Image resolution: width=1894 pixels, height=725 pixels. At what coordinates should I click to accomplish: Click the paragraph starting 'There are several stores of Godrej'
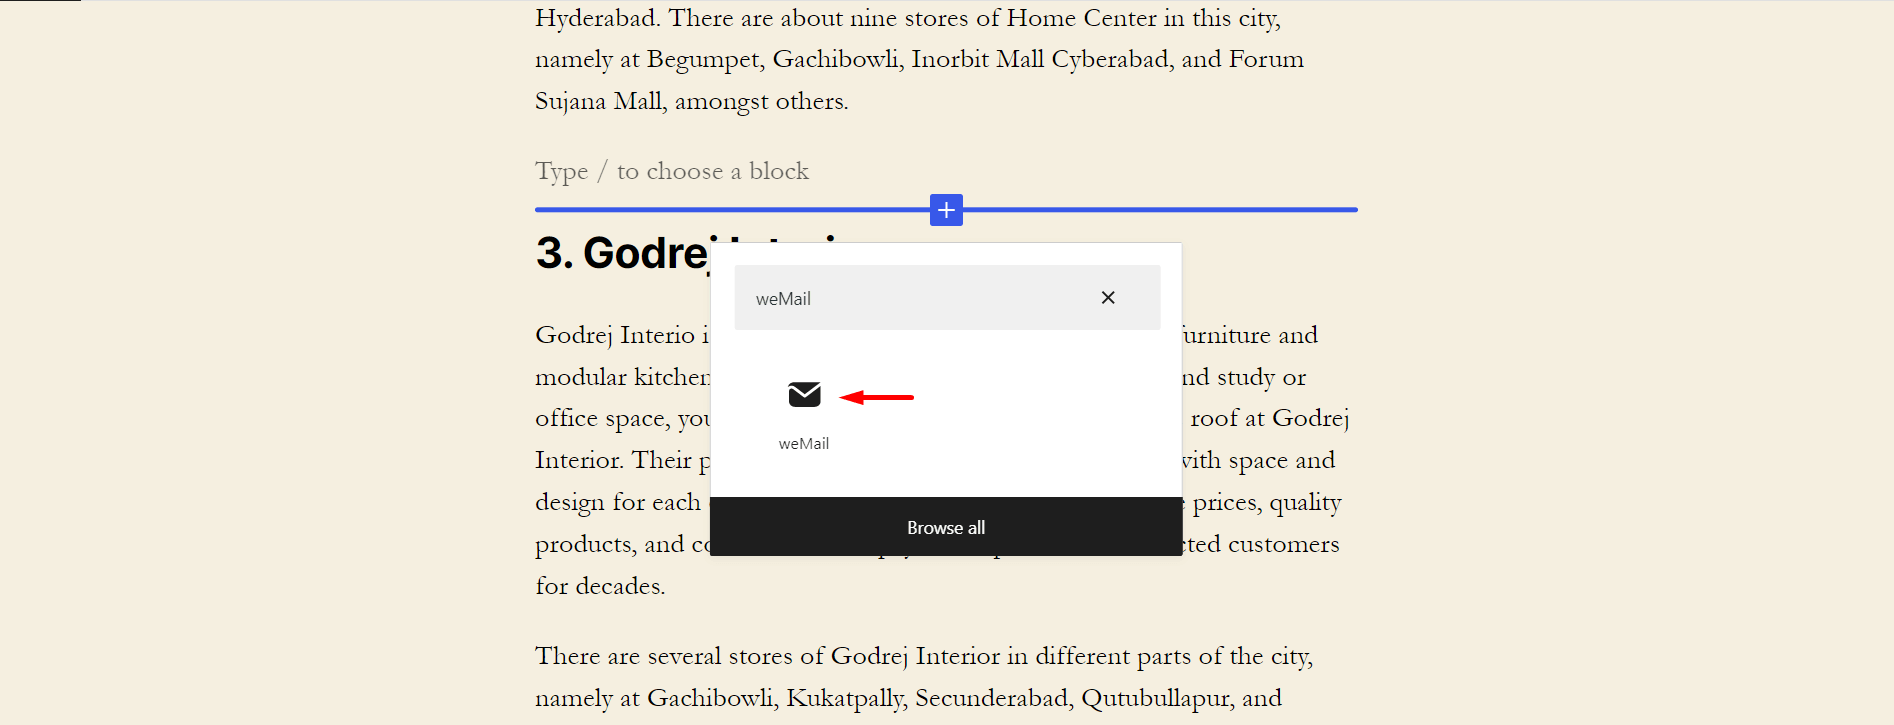[x=924, y=677]
